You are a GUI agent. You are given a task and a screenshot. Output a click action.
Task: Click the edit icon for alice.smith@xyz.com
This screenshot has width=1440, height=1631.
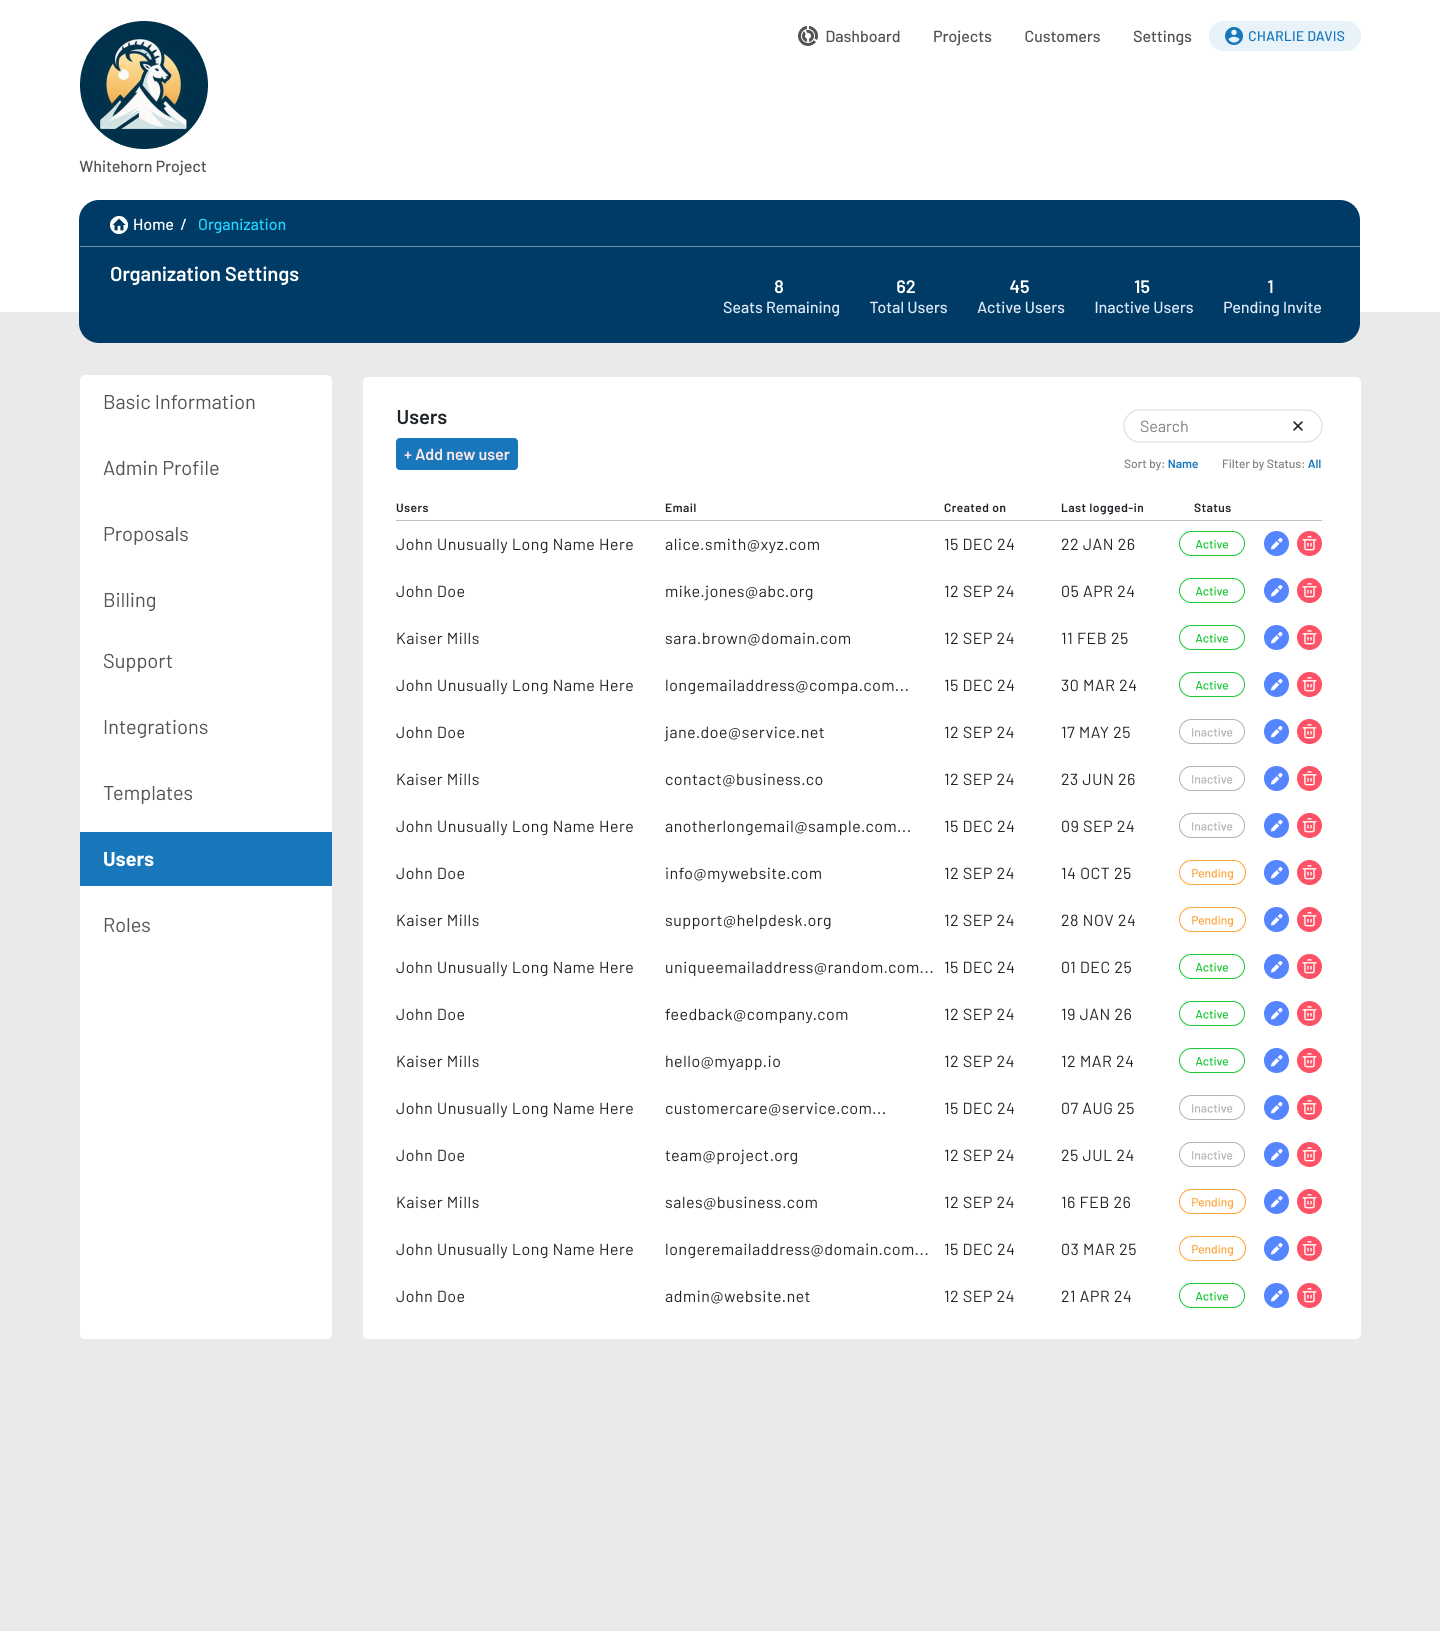1276,543
